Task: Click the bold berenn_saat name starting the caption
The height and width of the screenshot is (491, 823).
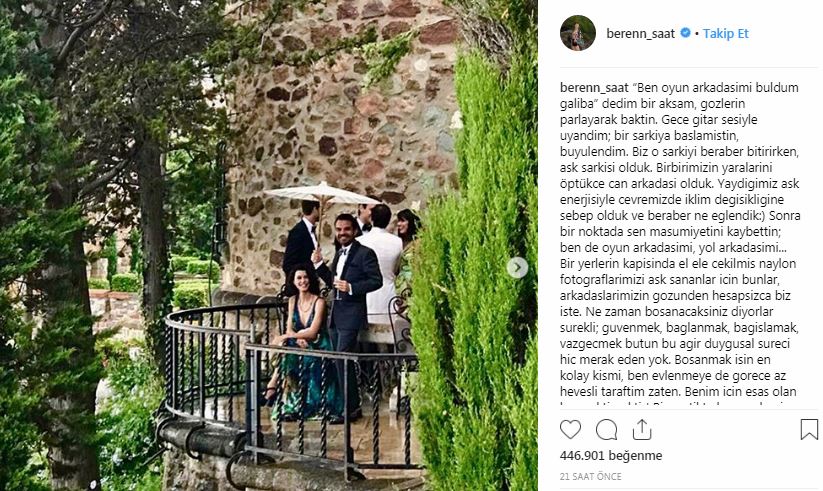Action: (x=594, y=88)
